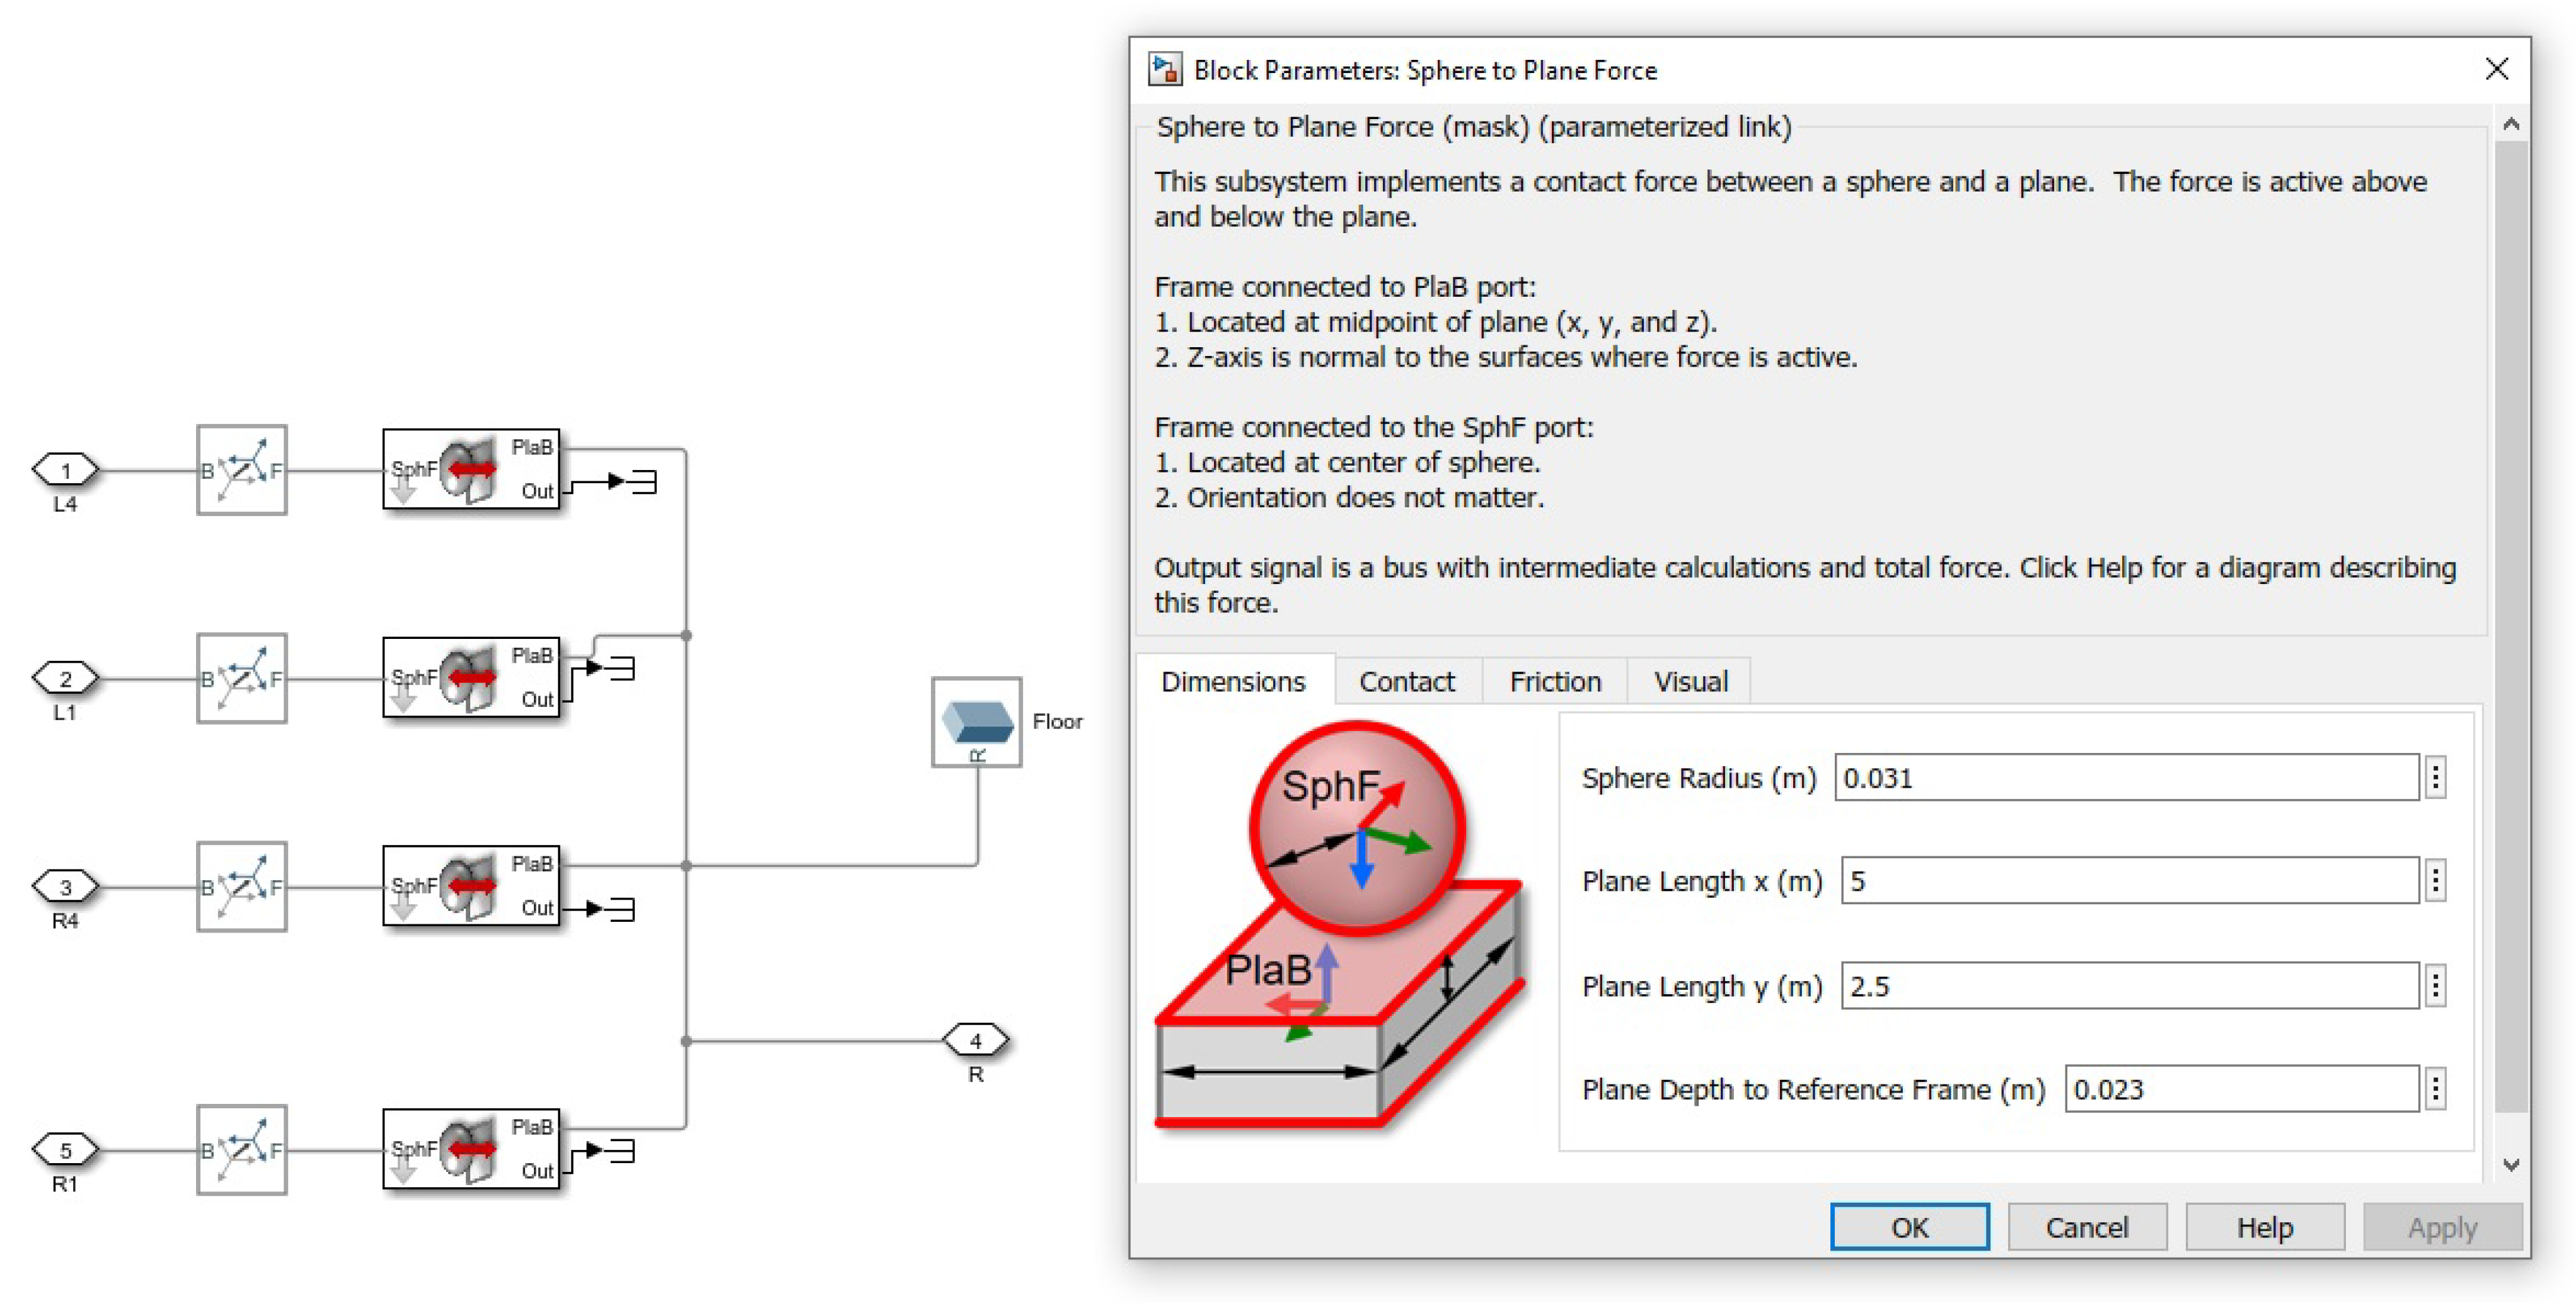Select connection port 5 labeled R1
Viewport: 2576px width, 1303px height.
[x=66, y=1149]
